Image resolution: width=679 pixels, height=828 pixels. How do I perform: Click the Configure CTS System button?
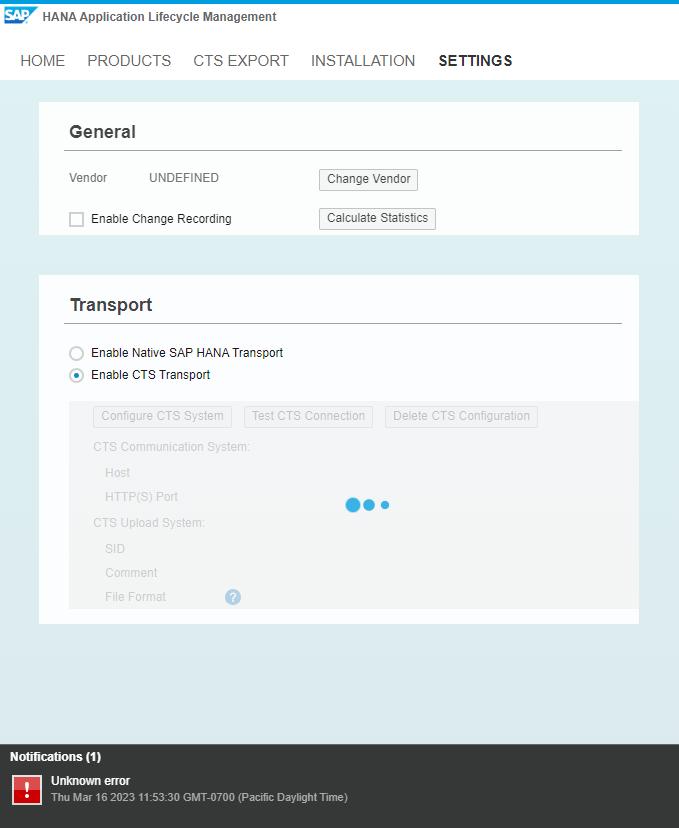163,417
